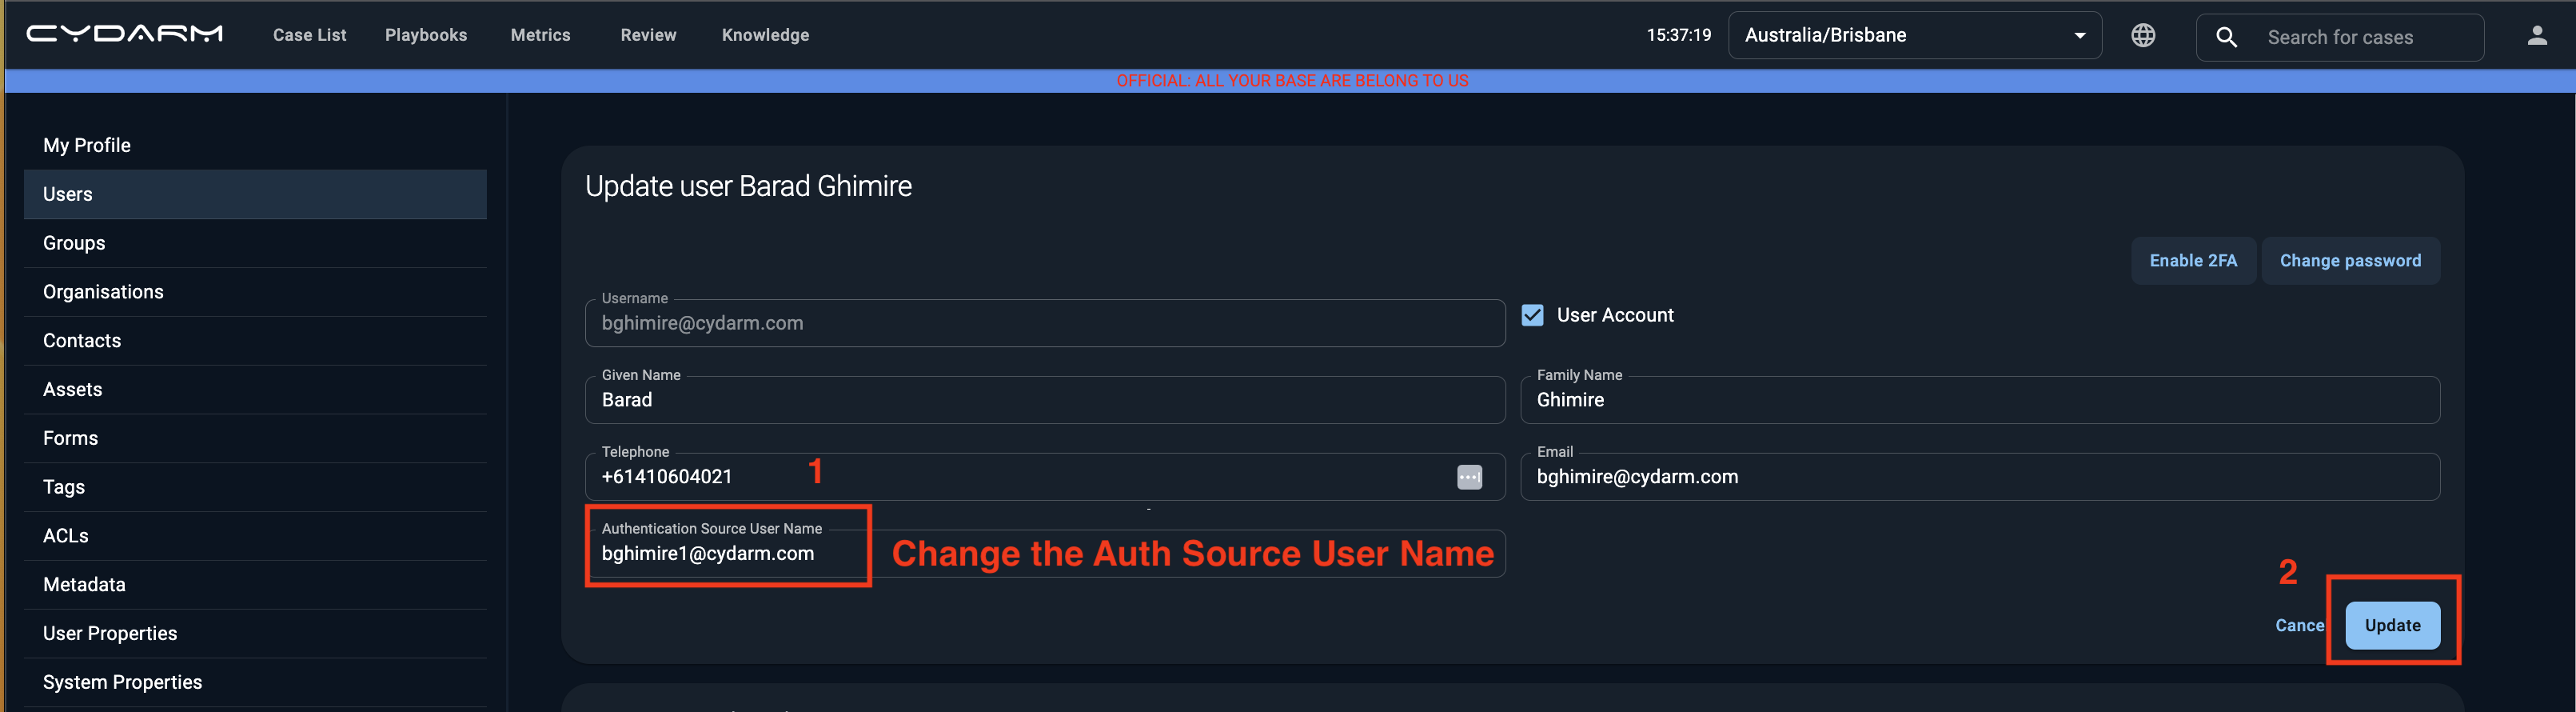This screenshot has height=712, width=2576.
Task: Click the Family Name field
Action: [x=1980, y=400]
